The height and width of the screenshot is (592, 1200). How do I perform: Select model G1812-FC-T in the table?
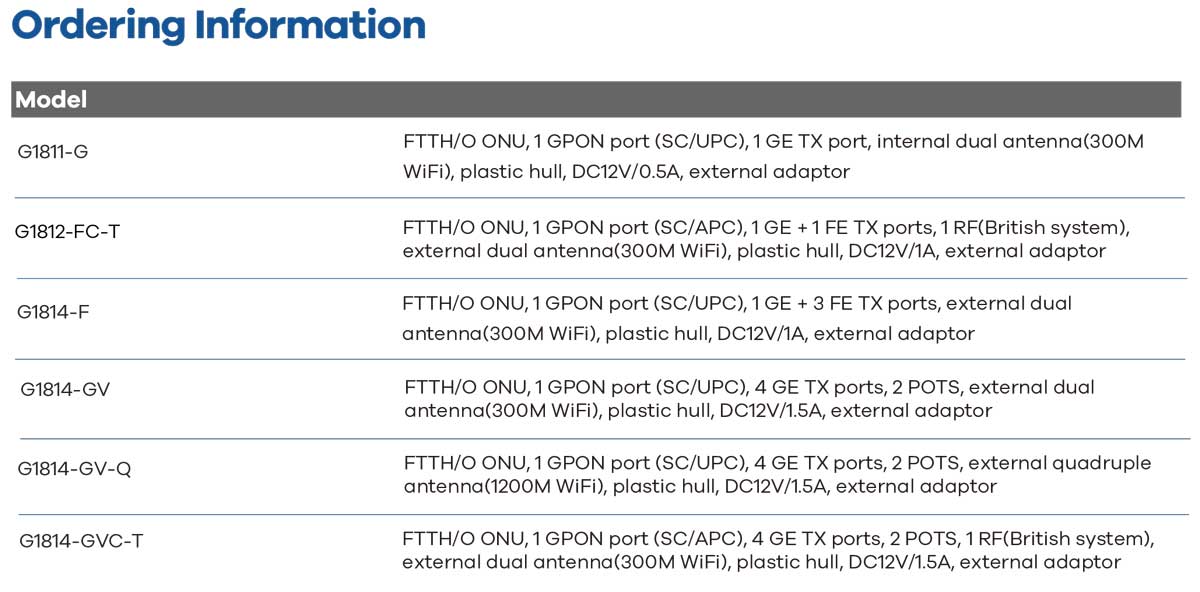(x=67, y=231)
